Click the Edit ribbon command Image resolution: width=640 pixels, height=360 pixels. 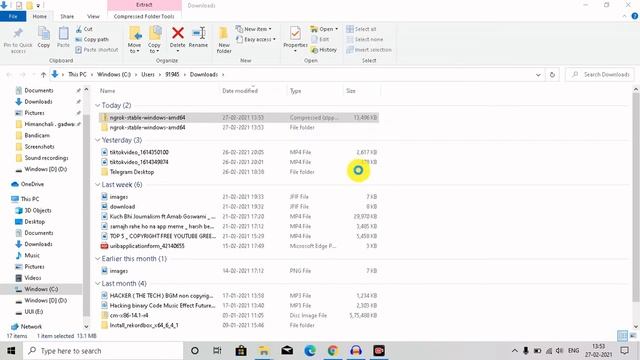(320, 39)
